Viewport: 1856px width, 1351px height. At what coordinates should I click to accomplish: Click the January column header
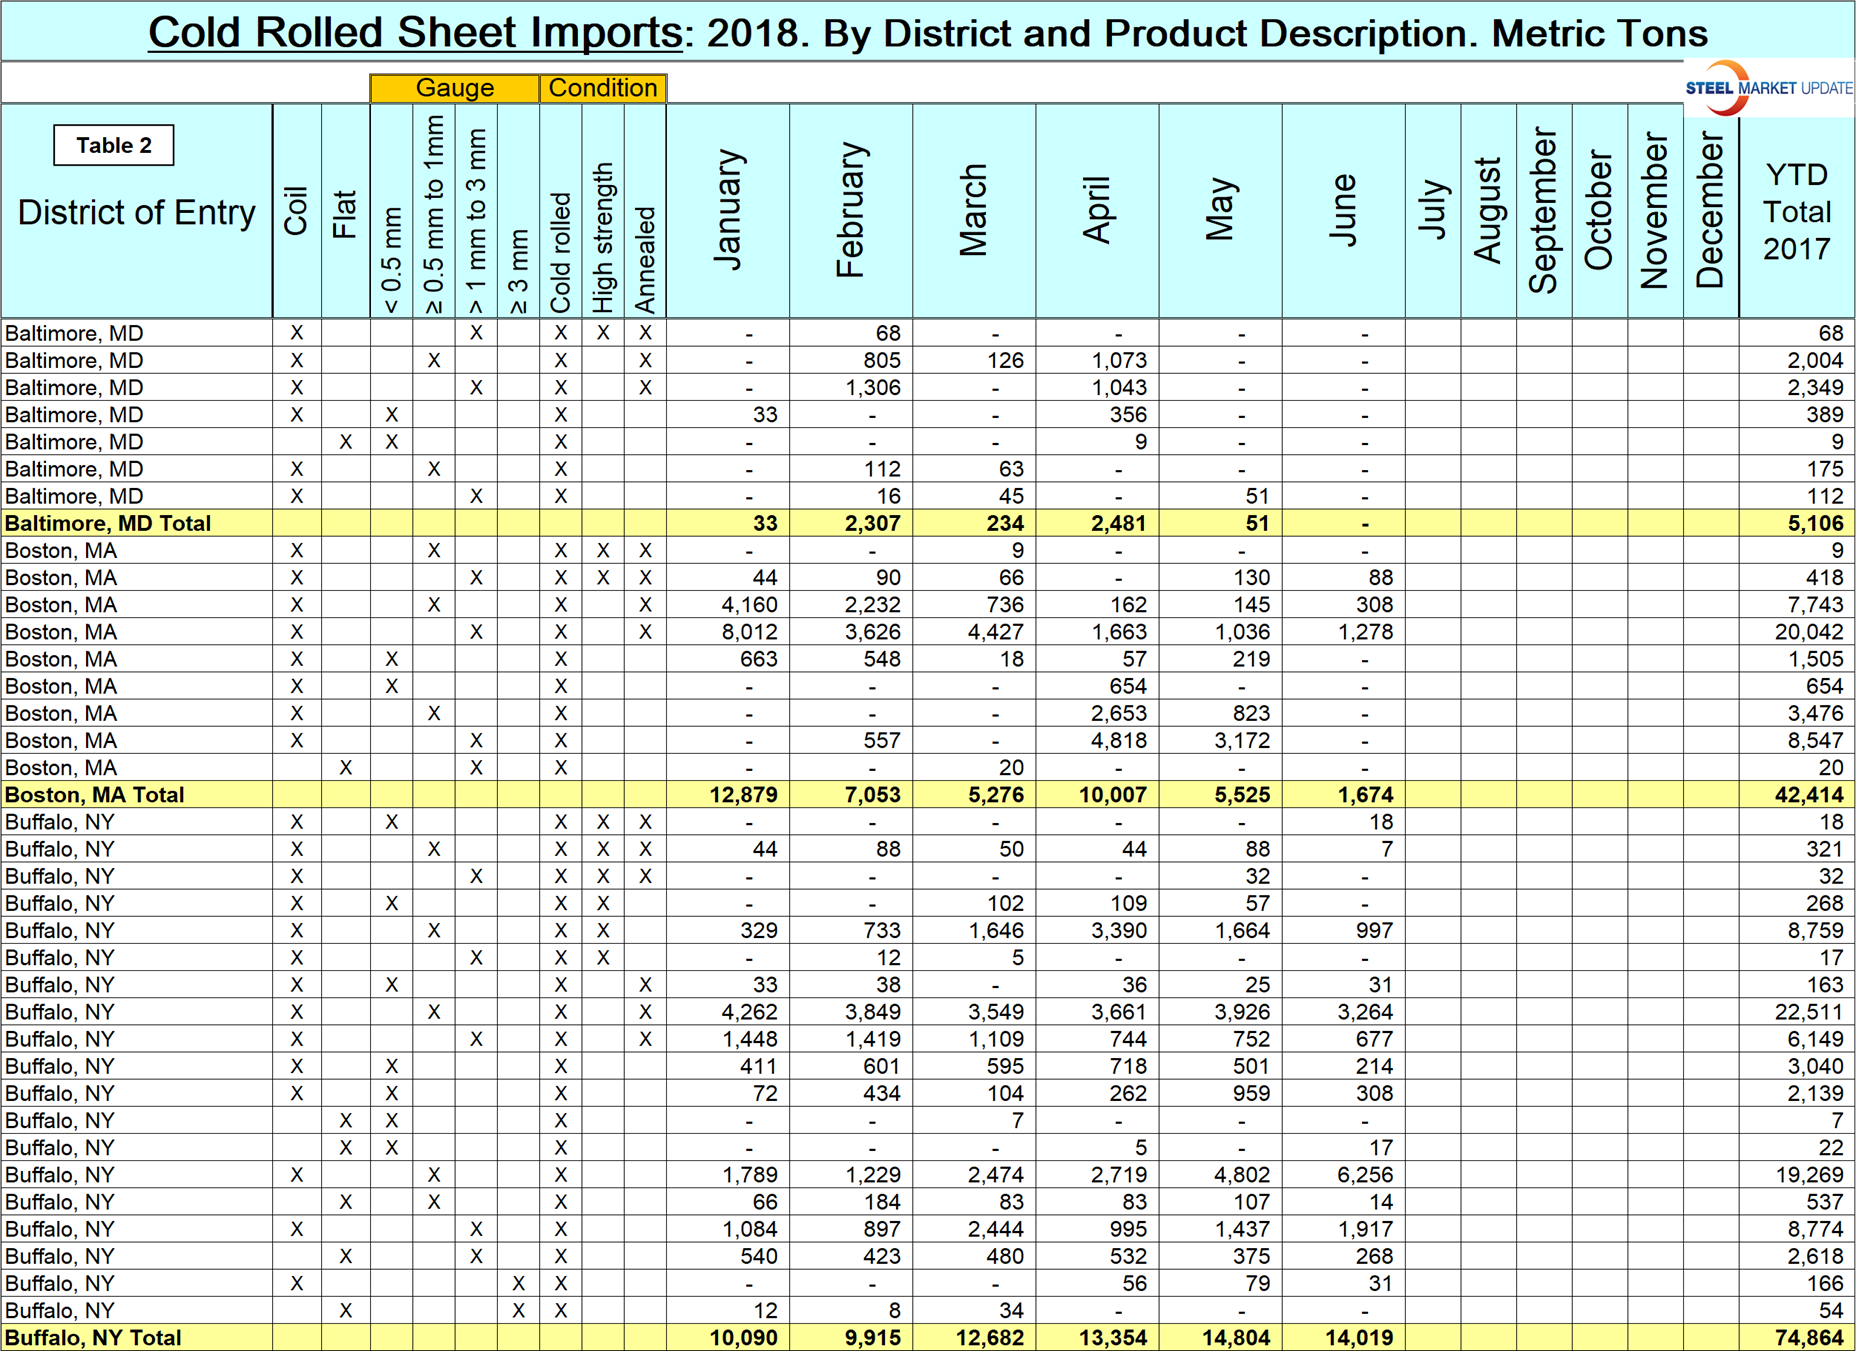pyautogui.click(x=728, y=211)
